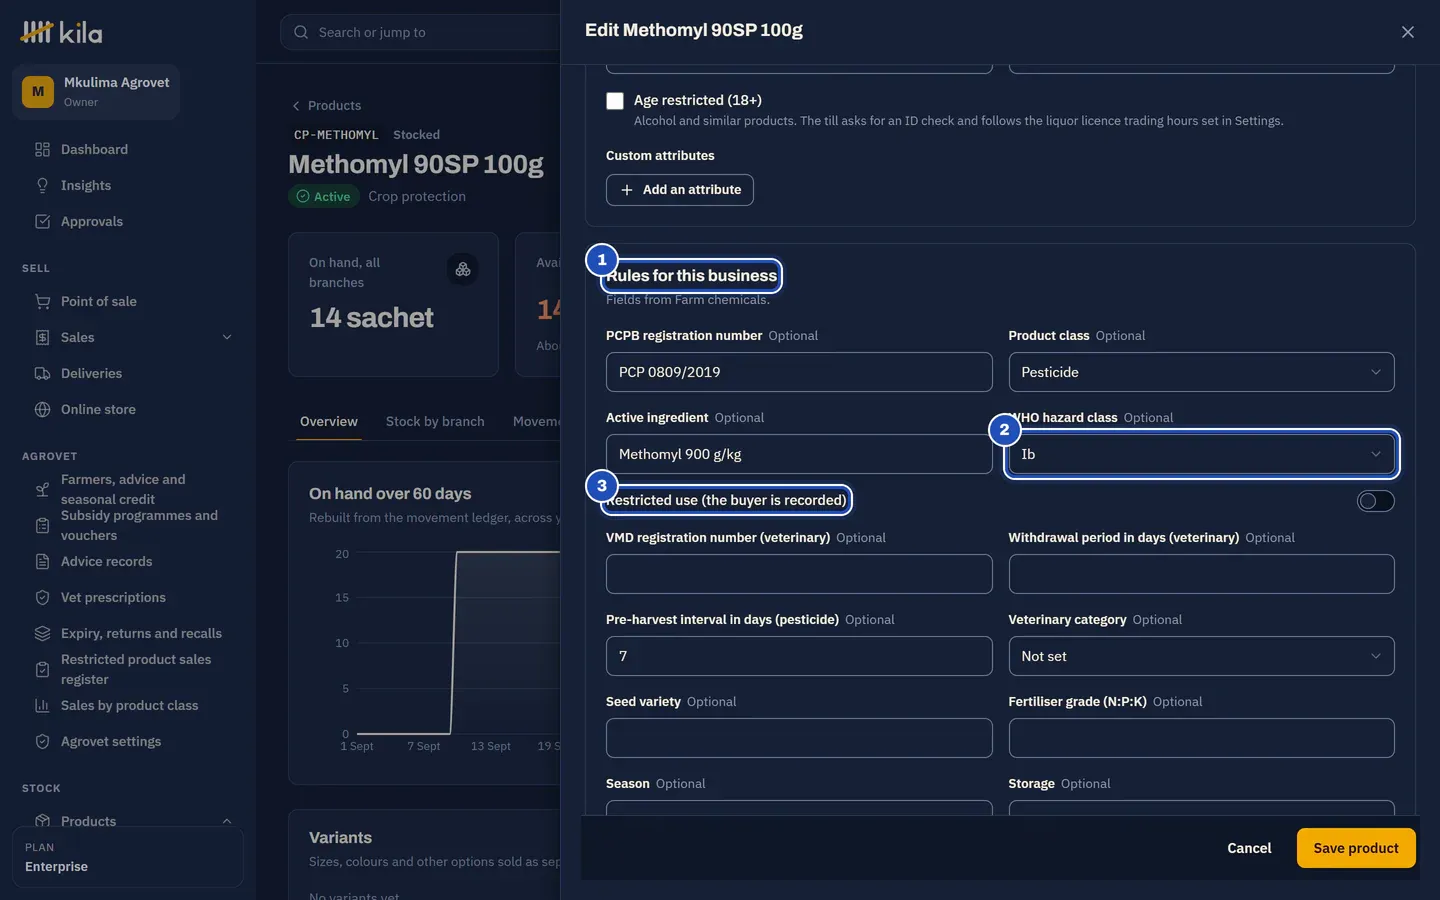Open the Approvals icon in sidebar
1440x900 pixels.
tap(42, 222)
